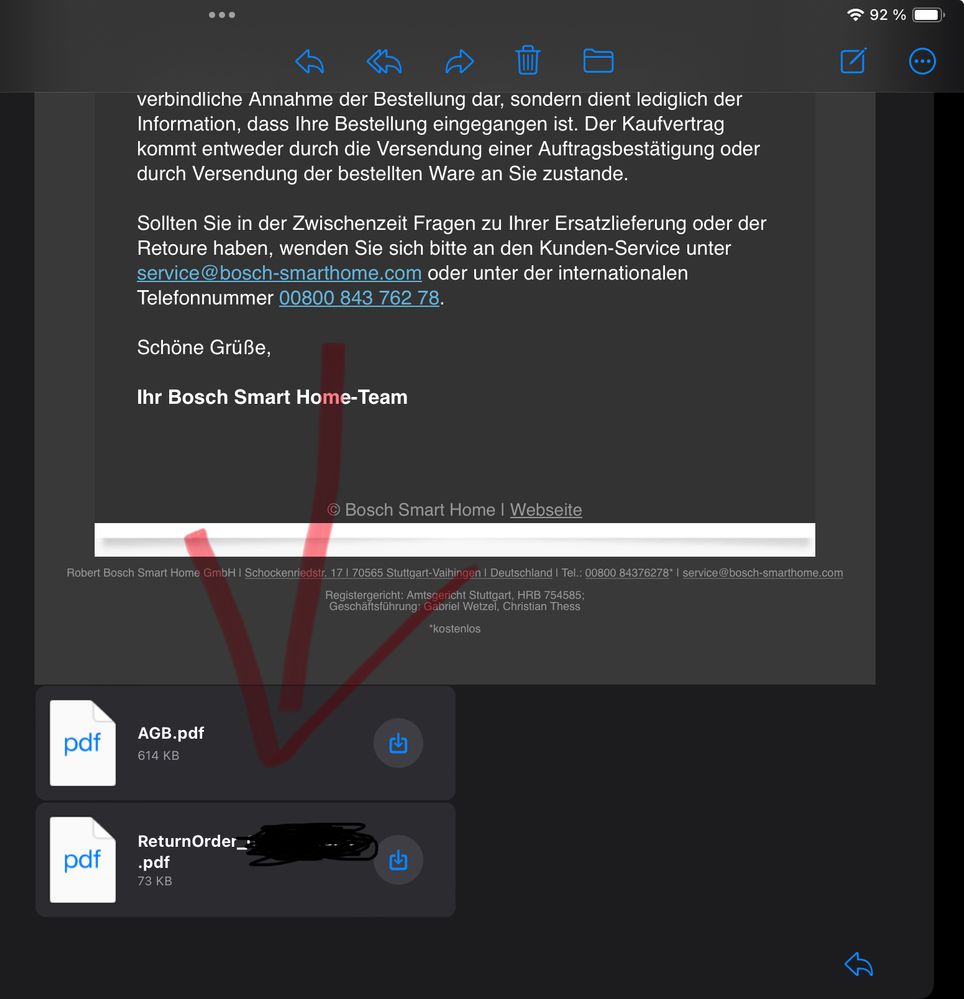Download the AGB.pdf attachment

pos(398,743)
